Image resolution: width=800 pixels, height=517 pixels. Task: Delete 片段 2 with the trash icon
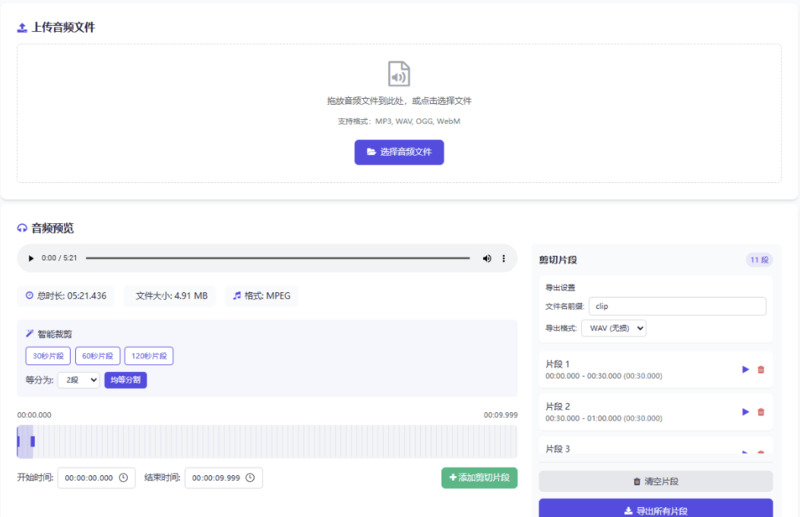point(761,411)
